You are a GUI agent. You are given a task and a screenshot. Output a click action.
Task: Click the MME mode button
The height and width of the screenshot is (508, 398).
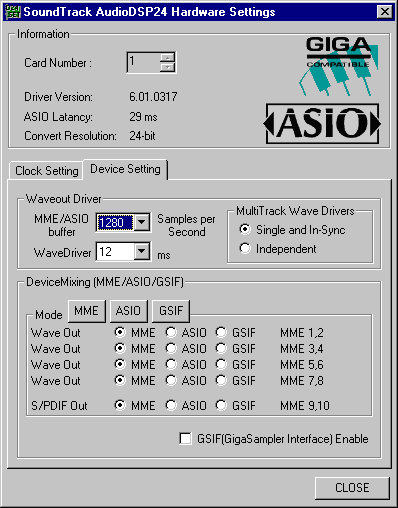(x=86, y=311)
